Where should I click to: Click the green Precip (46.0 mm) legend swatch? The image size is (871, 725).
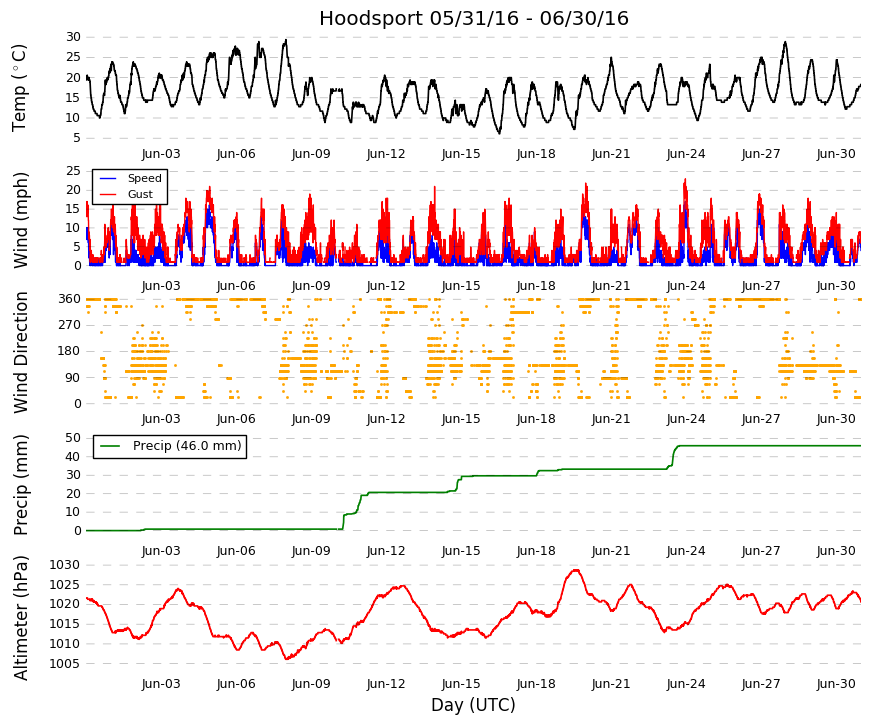coord(110,446)
